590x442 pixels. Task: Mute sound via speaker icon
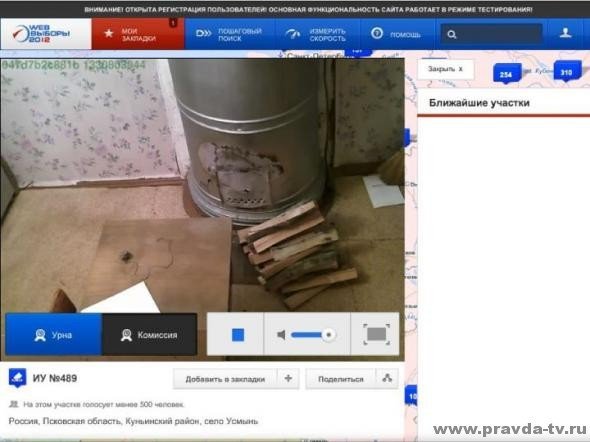click(281, 334)
